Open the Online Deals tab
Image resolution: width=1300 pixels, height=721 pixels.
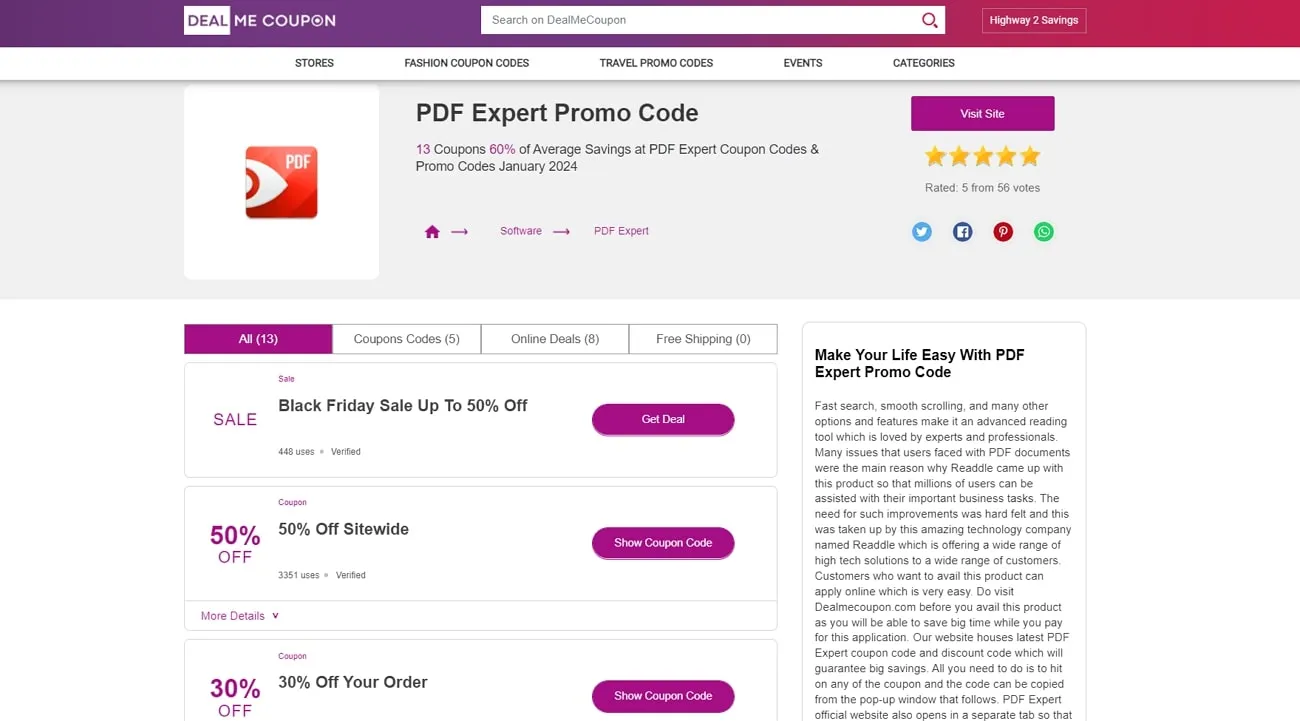click(x=554, y=338)
